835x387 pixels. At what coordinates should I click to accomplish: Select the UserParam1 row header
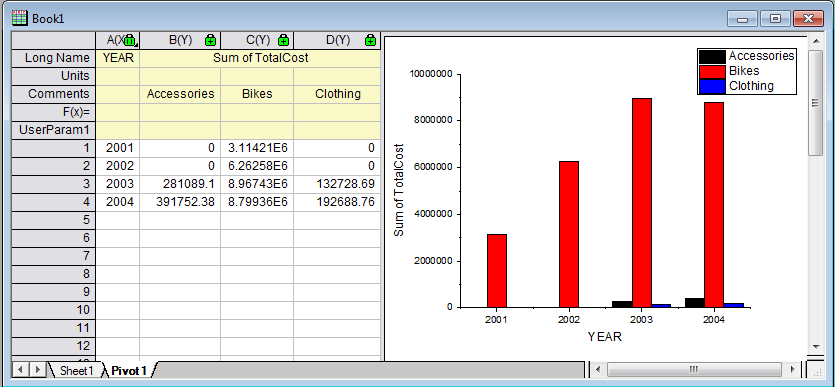54,130
